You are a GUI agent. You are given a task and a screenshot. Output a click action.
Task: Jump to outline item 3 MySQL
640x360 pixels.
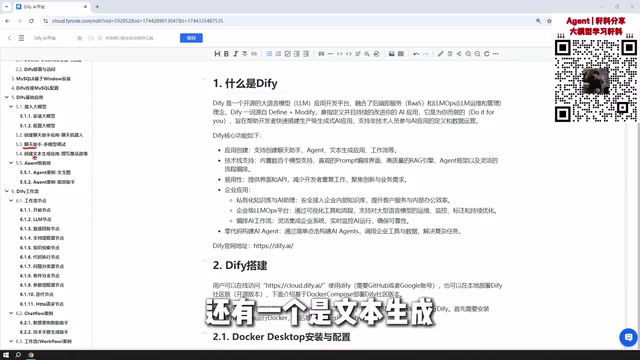[x=41, y=78]
